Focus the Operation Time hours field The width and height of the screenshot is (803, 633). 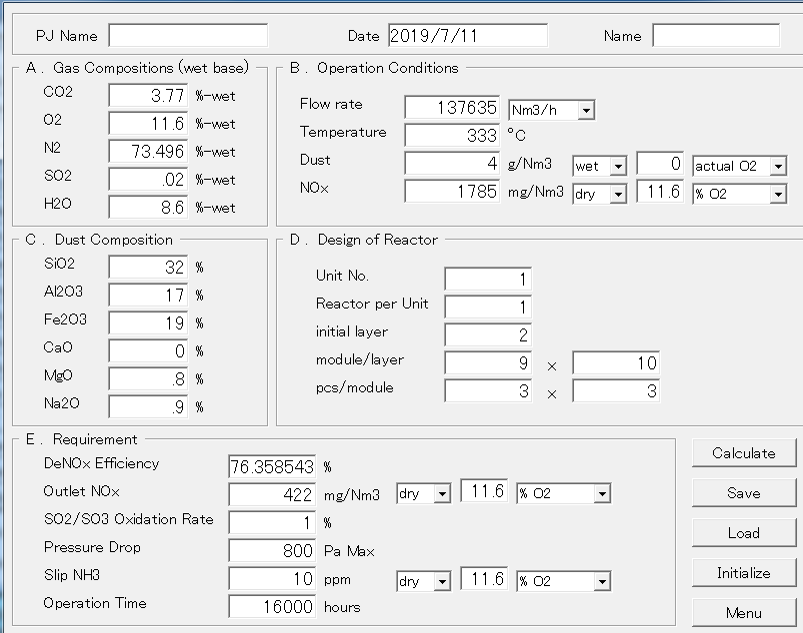click(272, 606)
